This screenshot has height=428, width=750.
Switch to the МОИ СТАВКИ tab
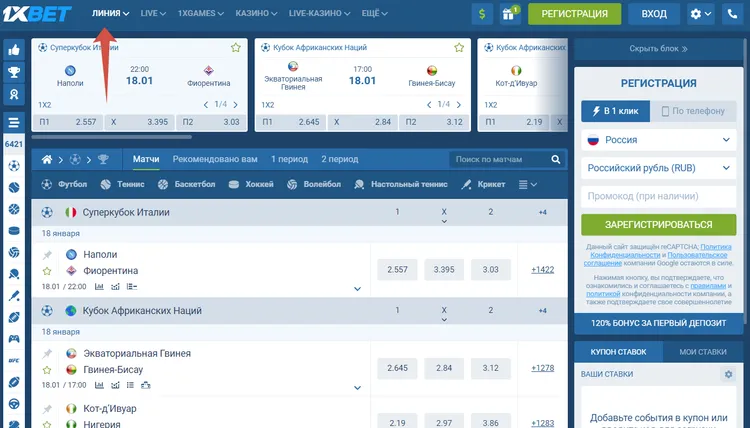(703, 352)
